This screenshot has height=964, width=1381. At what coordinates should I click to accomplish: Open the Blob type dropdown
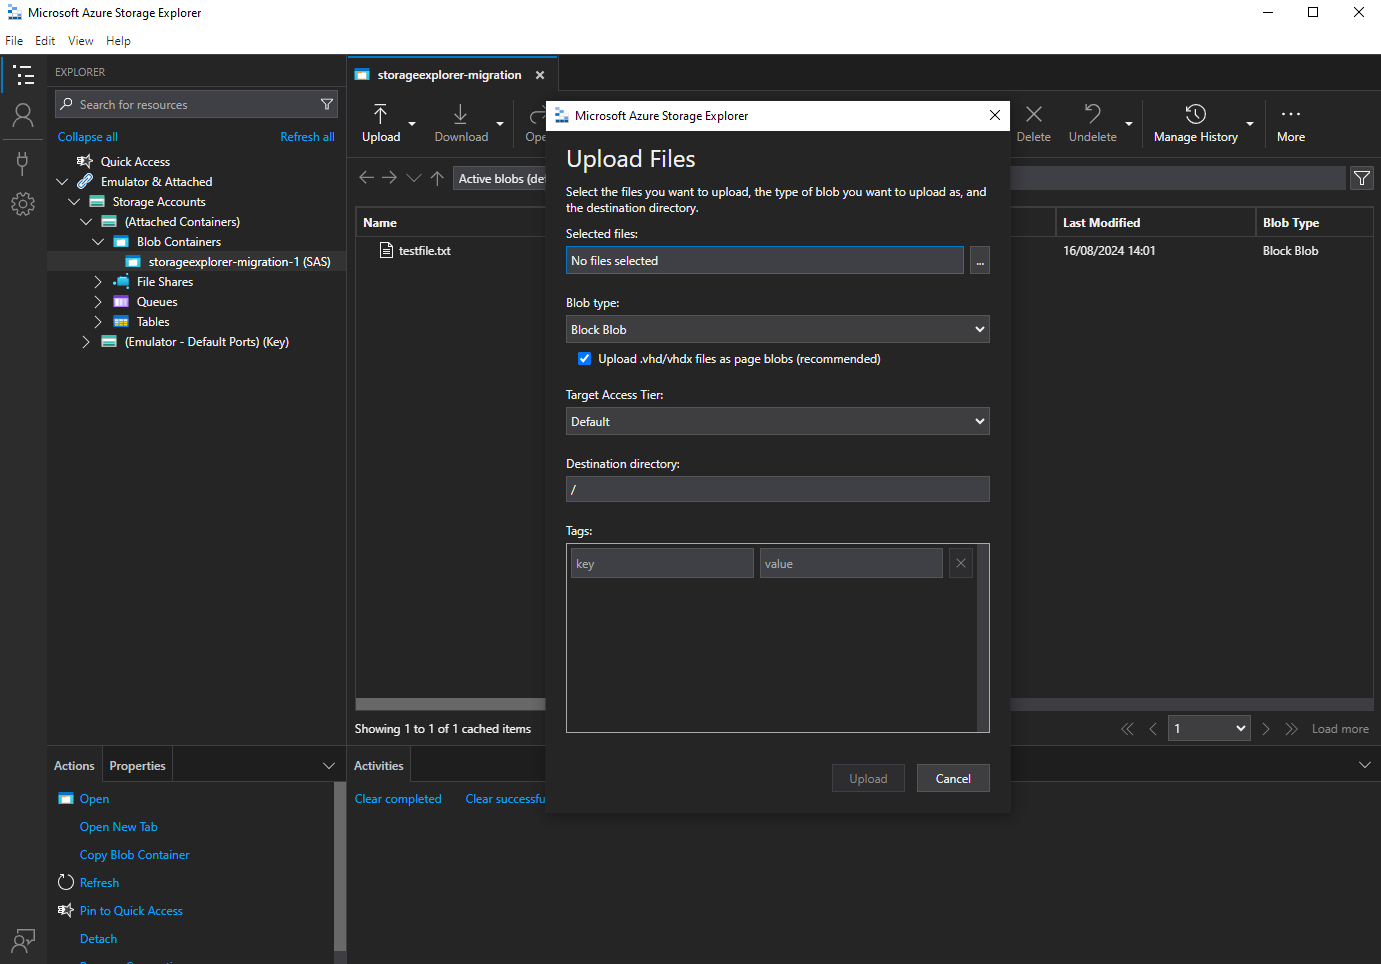pyautogui.click(x=778, y=329)
